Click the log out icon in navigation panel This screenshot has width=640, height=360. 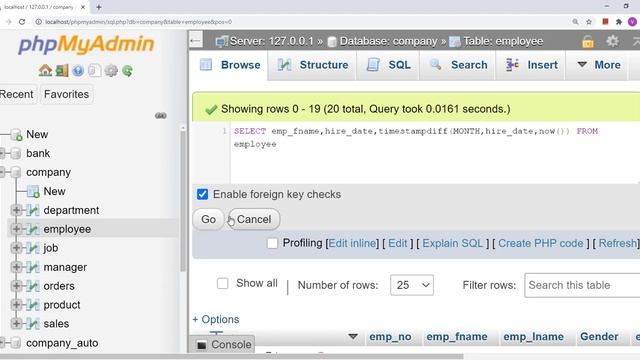62,71
